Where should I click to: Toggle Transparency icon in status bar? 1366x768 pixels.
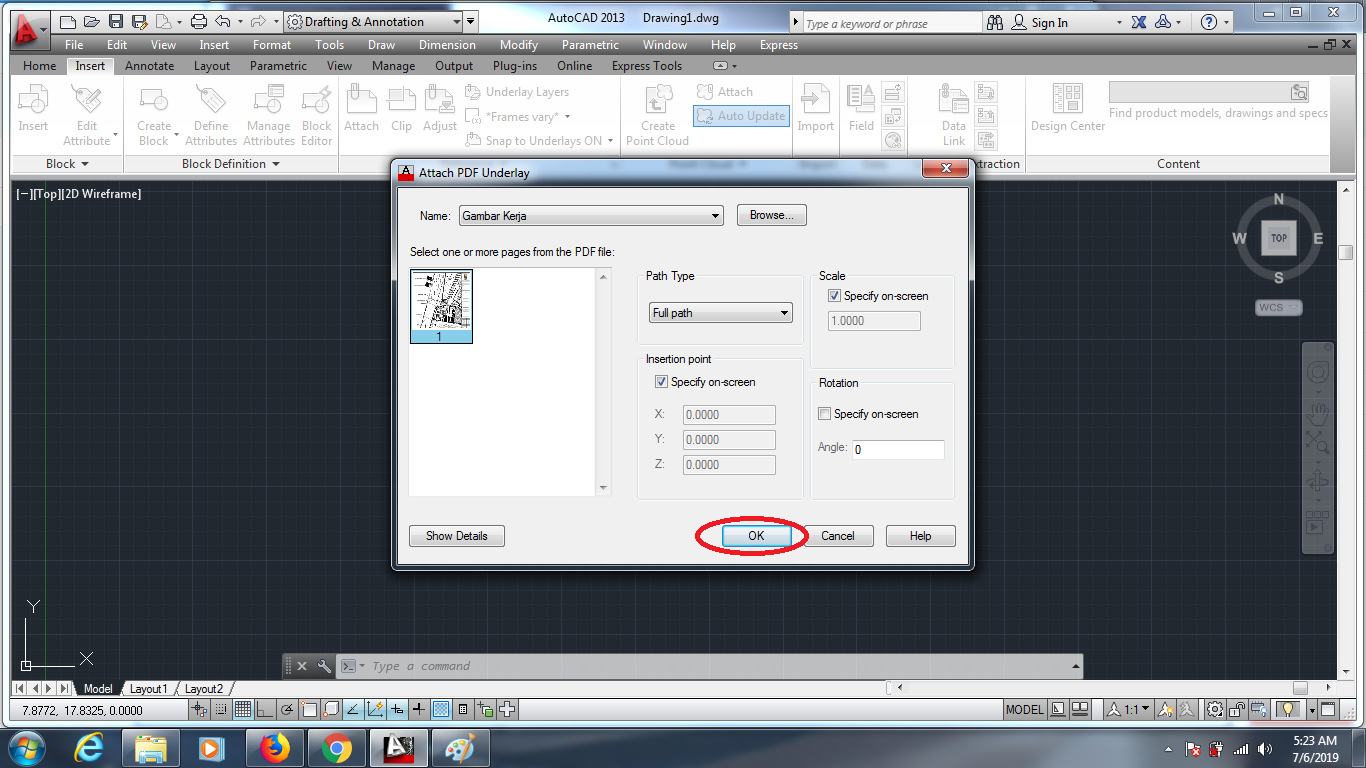pyautogui.click(x=441, y=710)
